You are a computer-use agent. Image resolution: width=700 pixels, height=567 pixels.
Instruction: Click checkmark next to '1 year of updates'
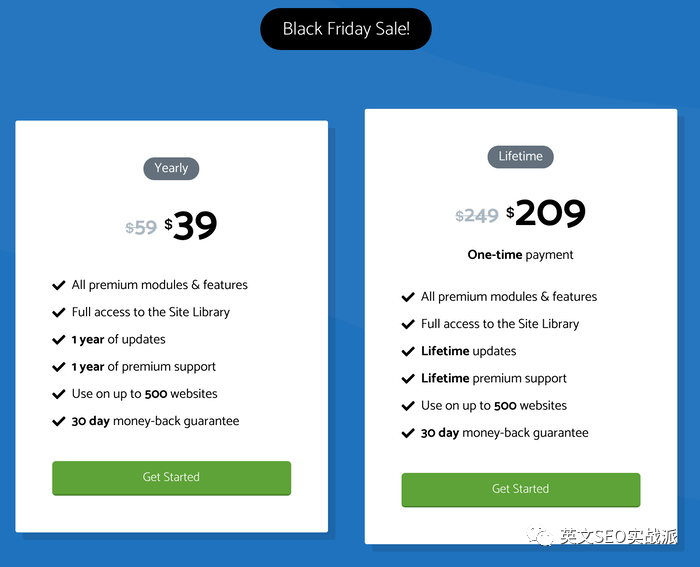click(x=59, y=340)
